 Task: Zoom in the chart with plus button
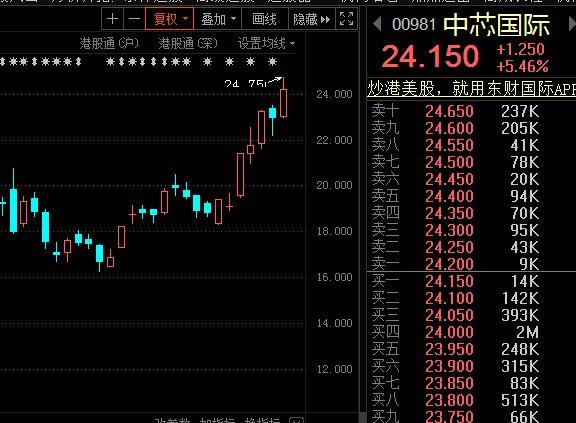pyautogui.click(x=112, y=19)
